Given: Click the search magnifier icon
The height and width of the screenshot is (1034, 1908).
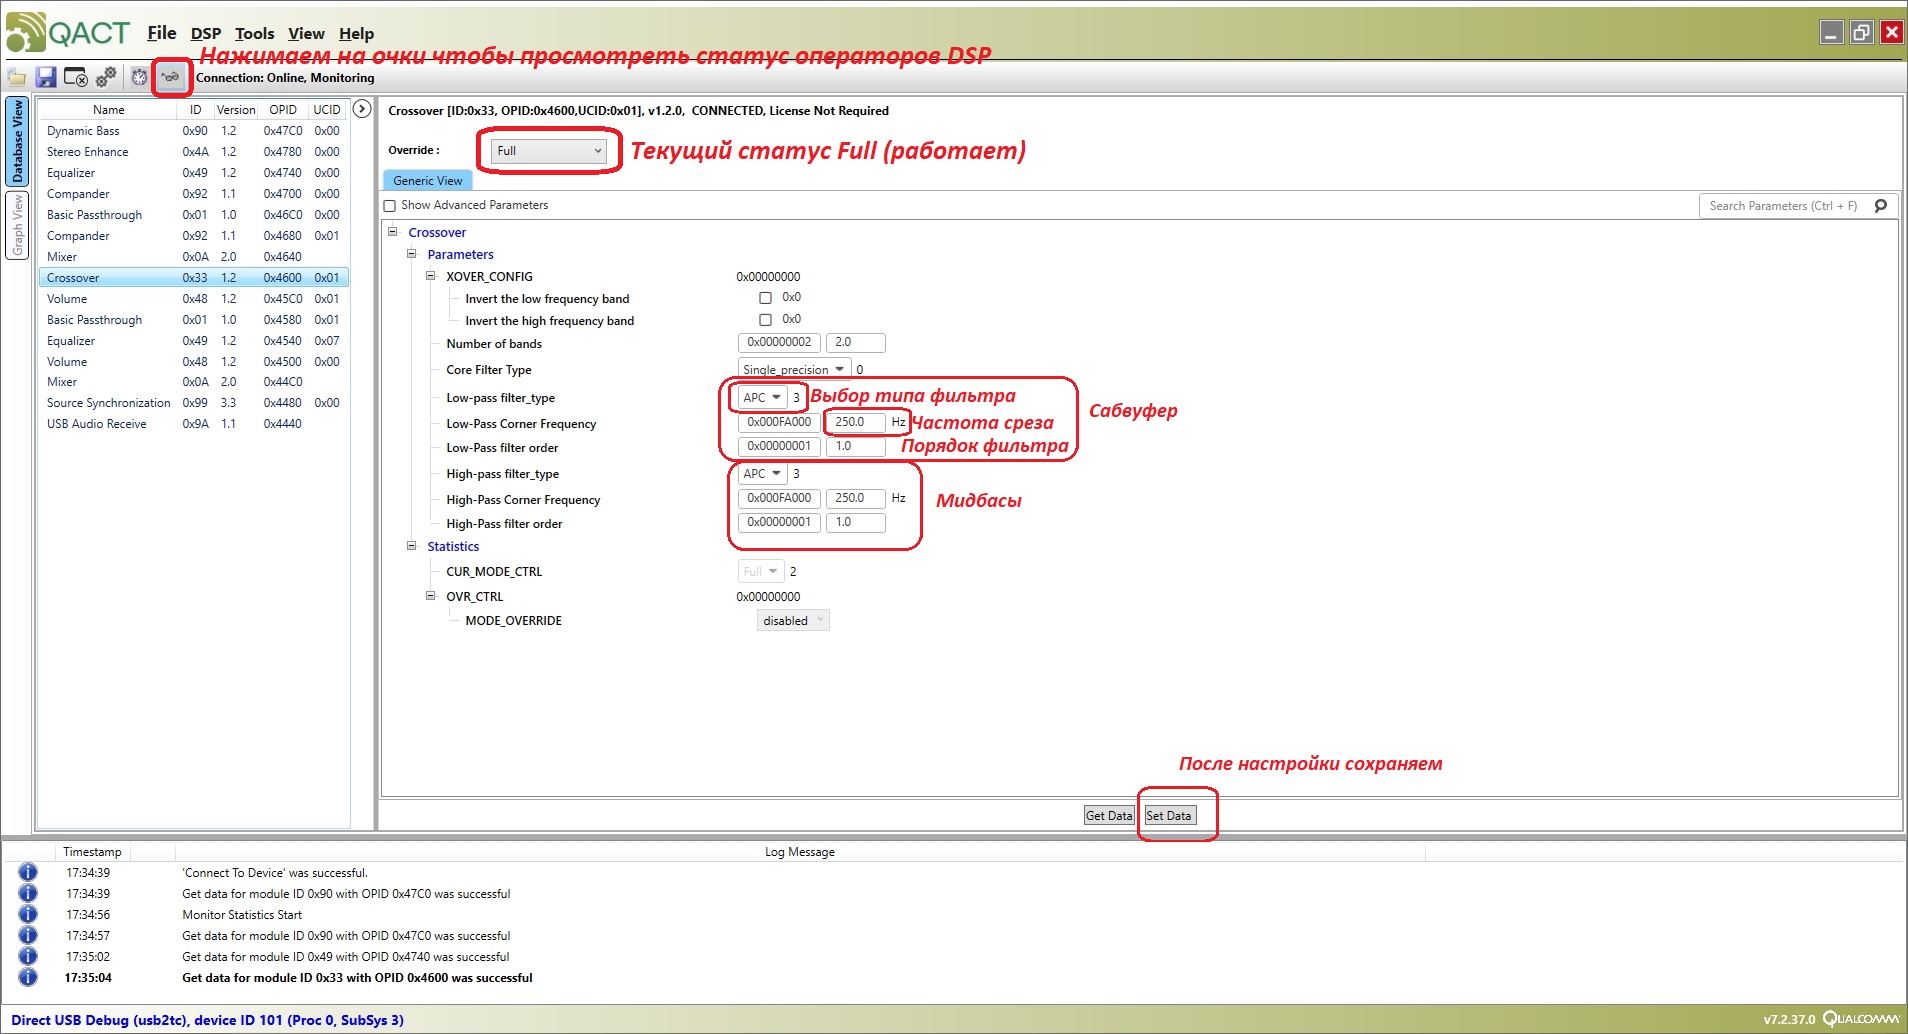Looking at the screenshot, I should point(1881,206).
